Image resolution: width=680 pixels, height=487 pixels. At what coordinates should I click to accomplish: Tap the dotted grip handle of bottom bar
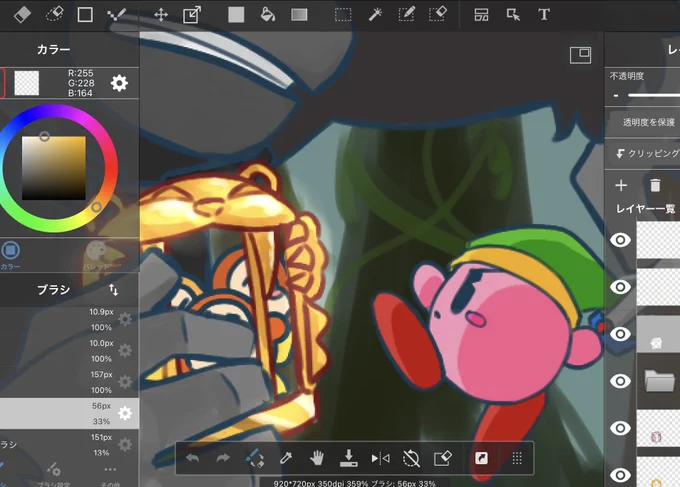(517, 458)
